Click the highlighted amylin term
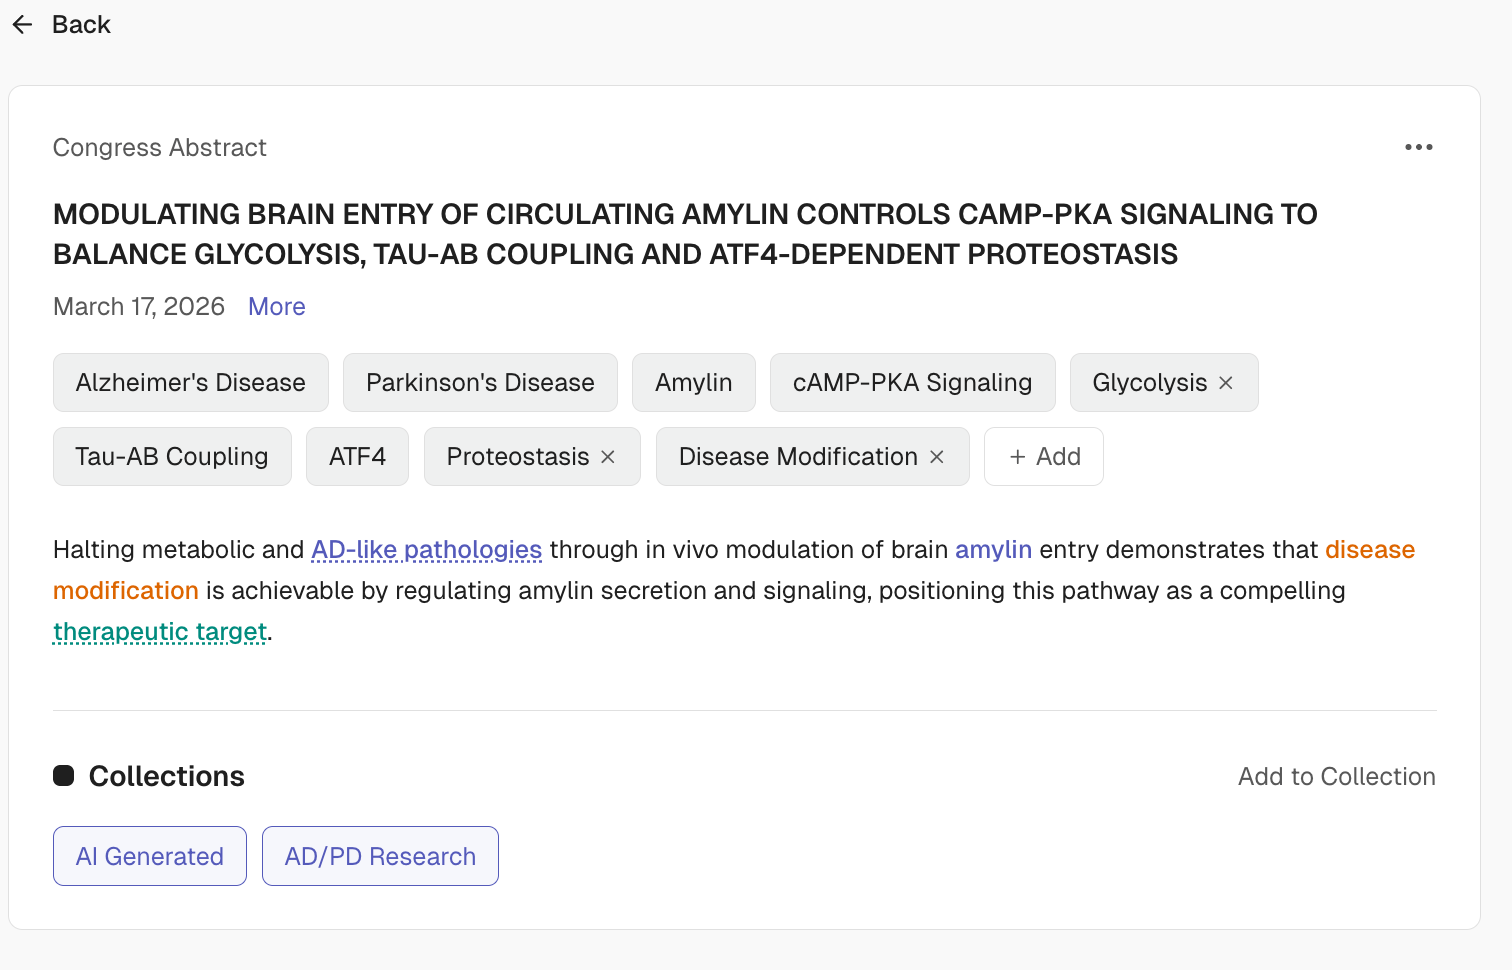Screen dimensions: 1512x970 (x=993, y=550)
